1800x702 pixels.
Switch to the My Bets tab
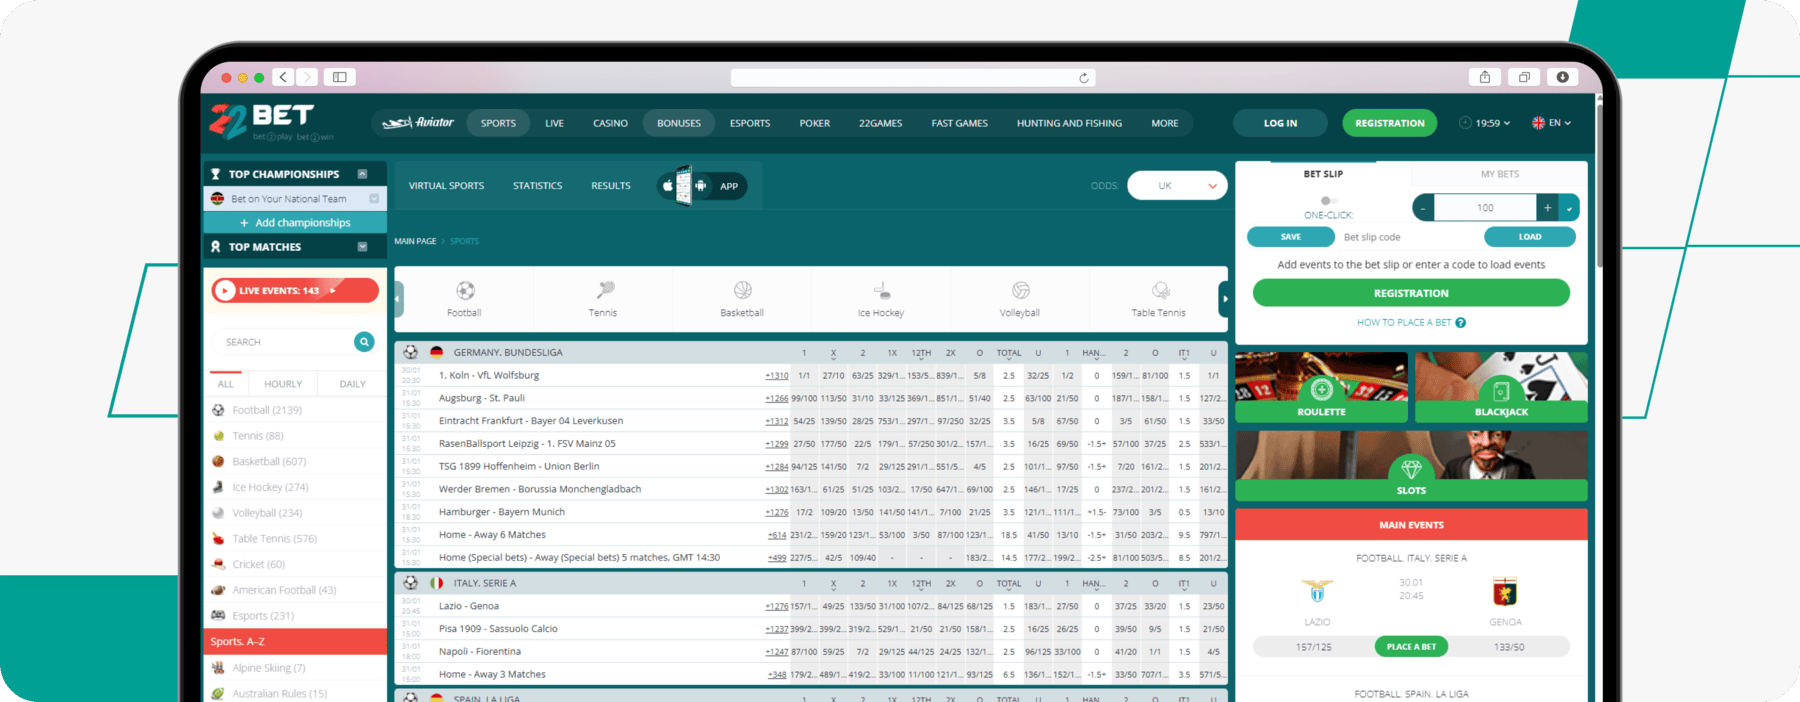click(x=1500, y=174)
